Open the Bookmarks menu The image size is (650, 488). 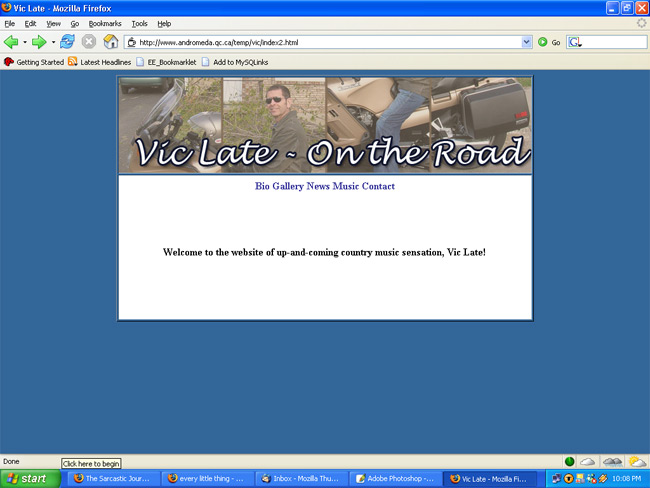[x=104, y=23]
